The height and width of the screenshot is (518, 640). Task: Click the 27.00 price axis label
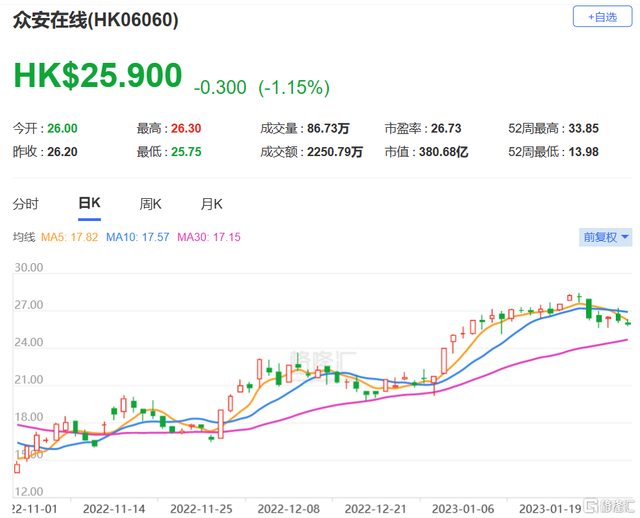coord(29,305)
